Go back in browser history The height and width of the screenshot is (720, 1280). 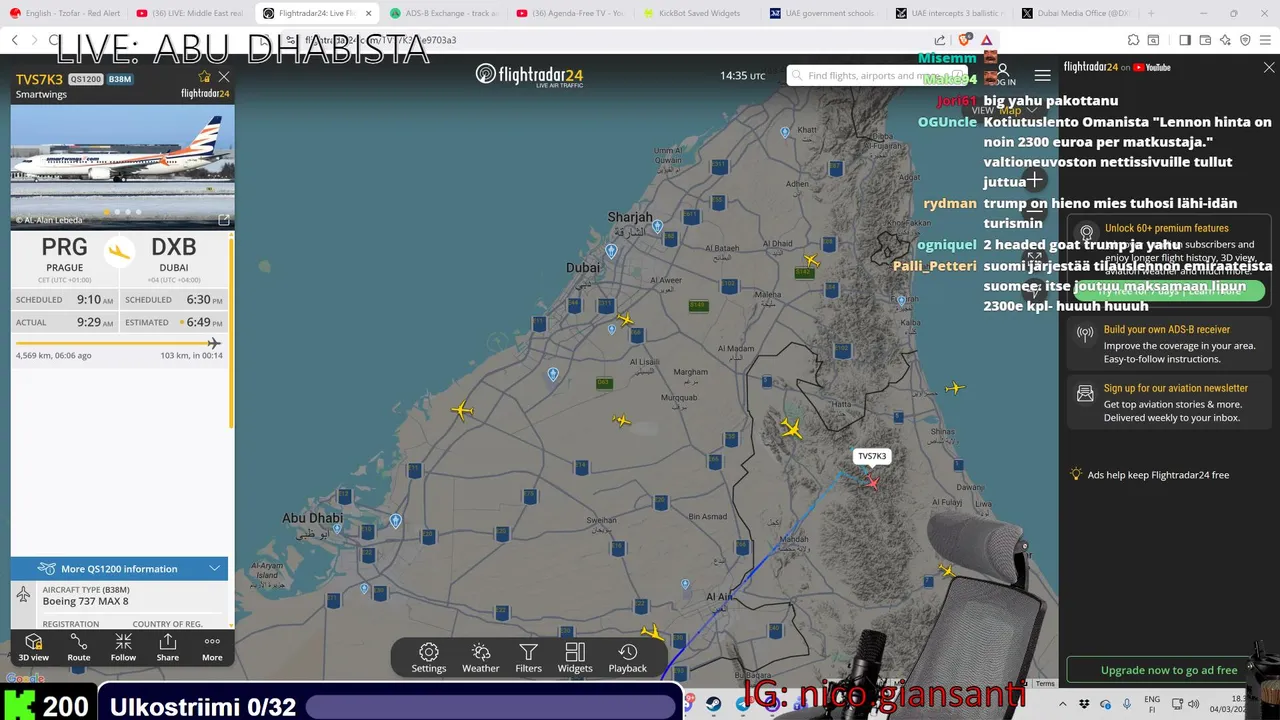tap(14, 40)
